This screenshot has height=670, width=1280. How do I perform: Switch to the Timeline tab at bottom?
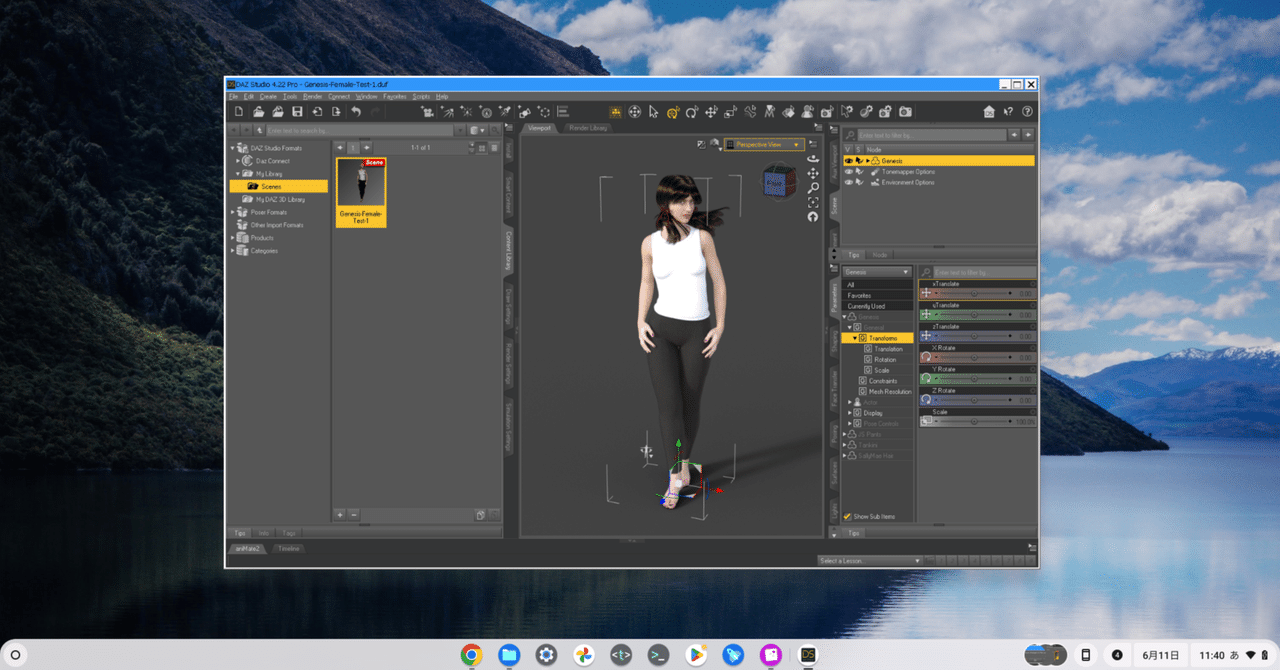pos(288,548)
